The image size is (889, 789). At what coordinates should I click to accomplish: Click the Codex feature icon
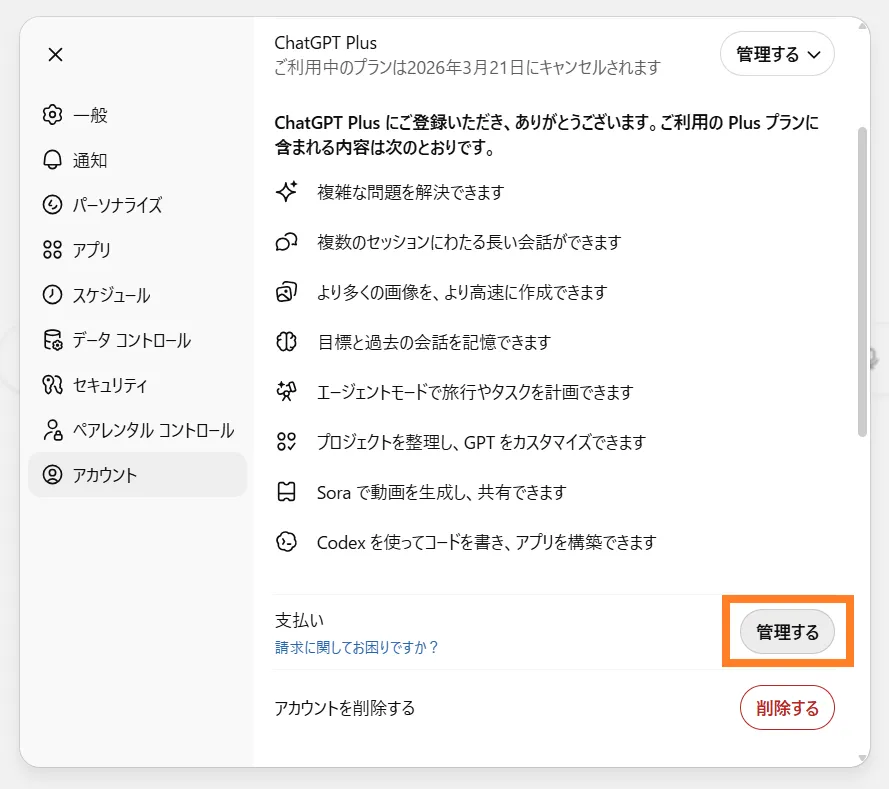click(287, 542)
